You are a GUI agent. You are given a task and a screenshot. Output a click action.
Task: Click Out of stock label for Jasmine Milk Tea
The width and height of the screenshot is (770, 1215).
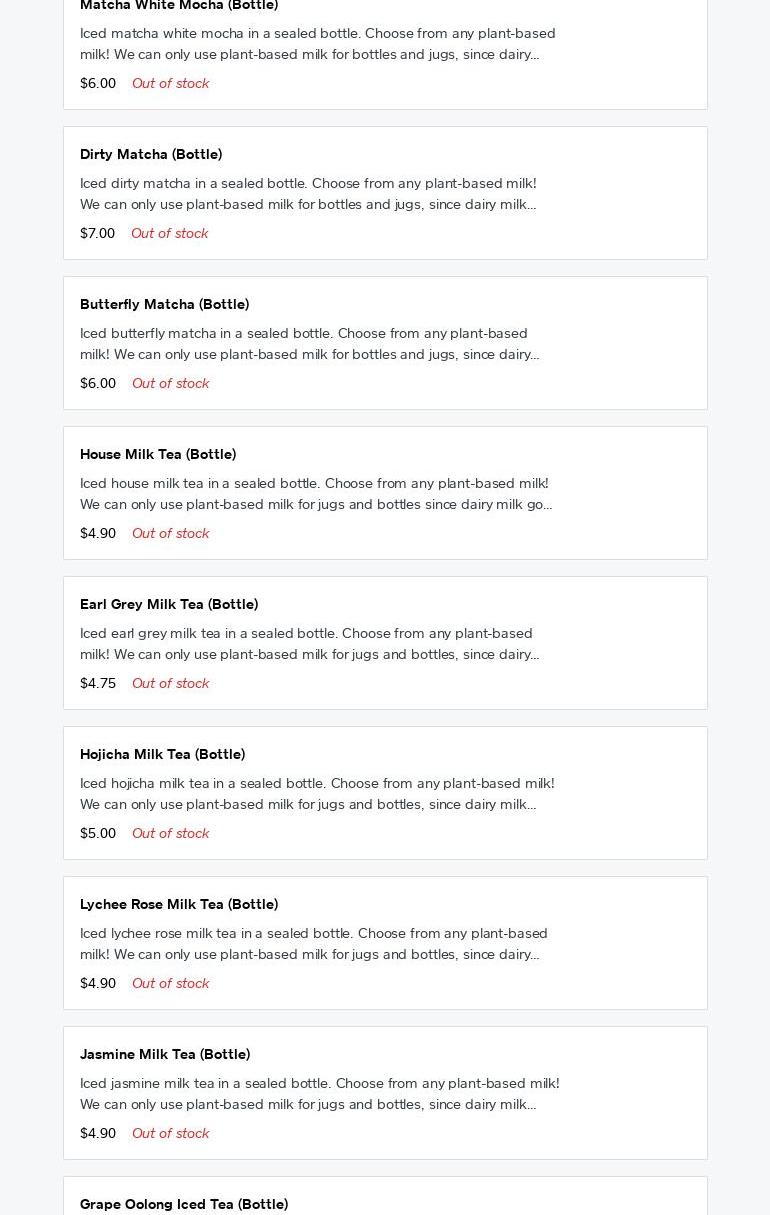[170, 1133]
